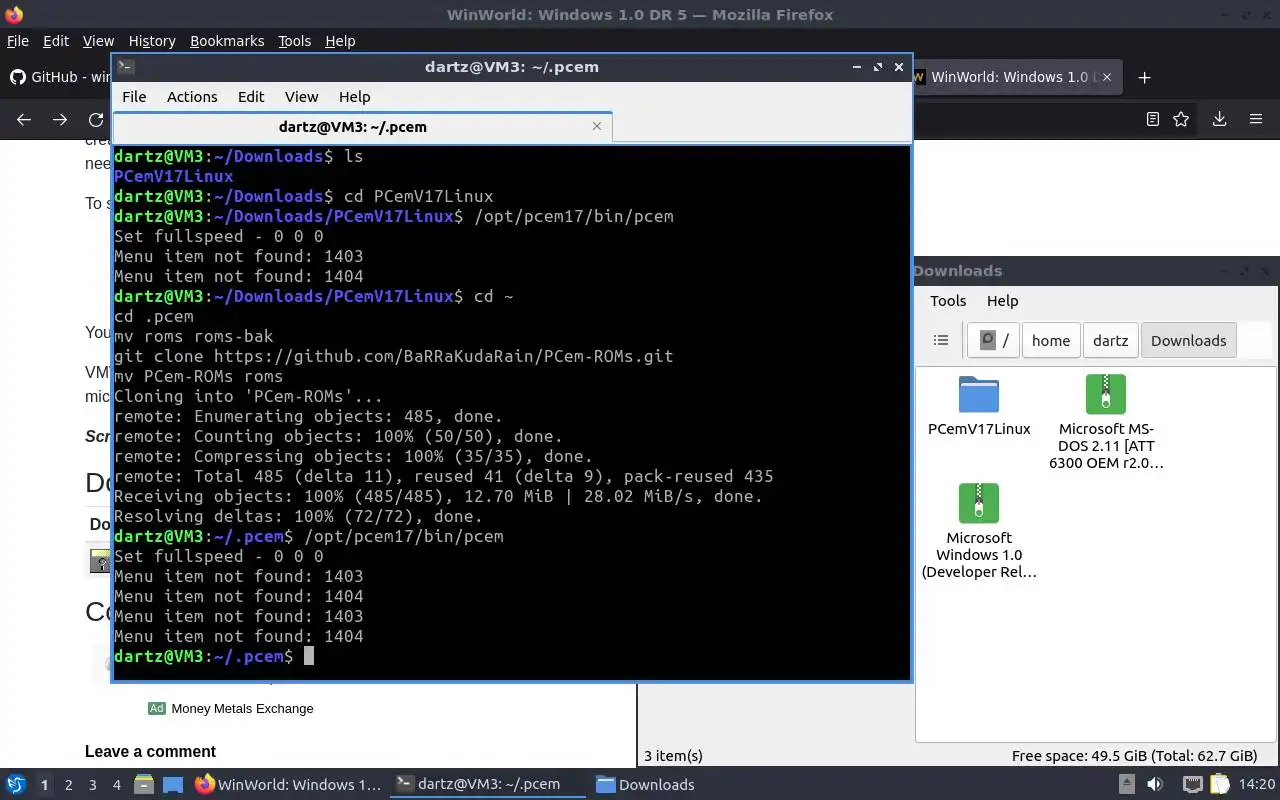Click the 'Free space: 49.5 GiB' status text
The width and height of the screenshot is (1280, 800).
[x=1134, y=756]
